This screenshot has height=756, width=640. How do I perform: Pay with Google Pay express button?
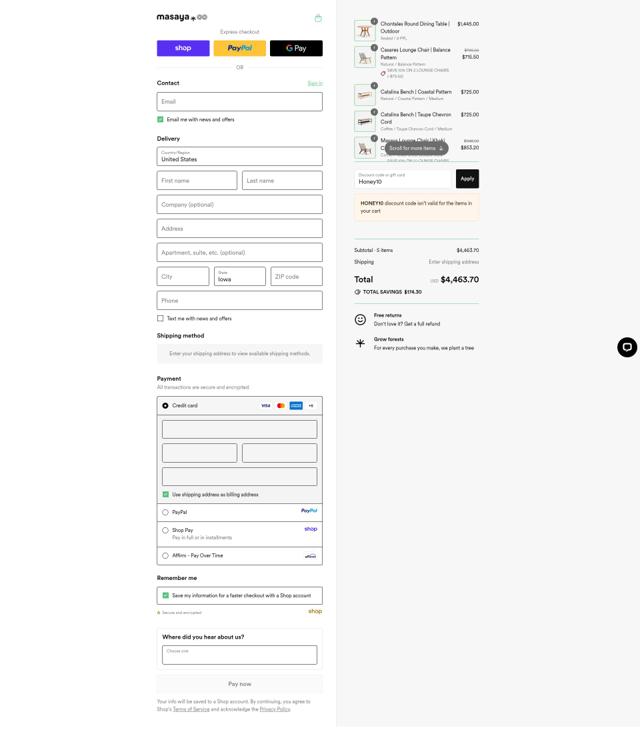tap(296, 48)
